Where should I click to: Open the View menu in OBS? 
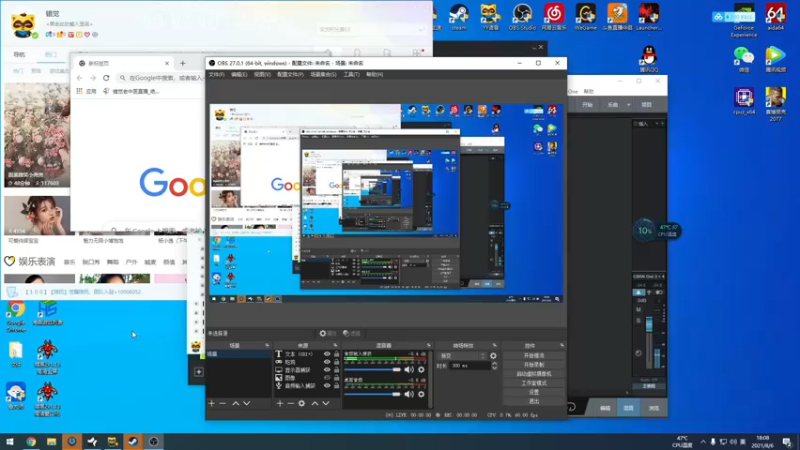pyautogui.click(x=262, y=74)
